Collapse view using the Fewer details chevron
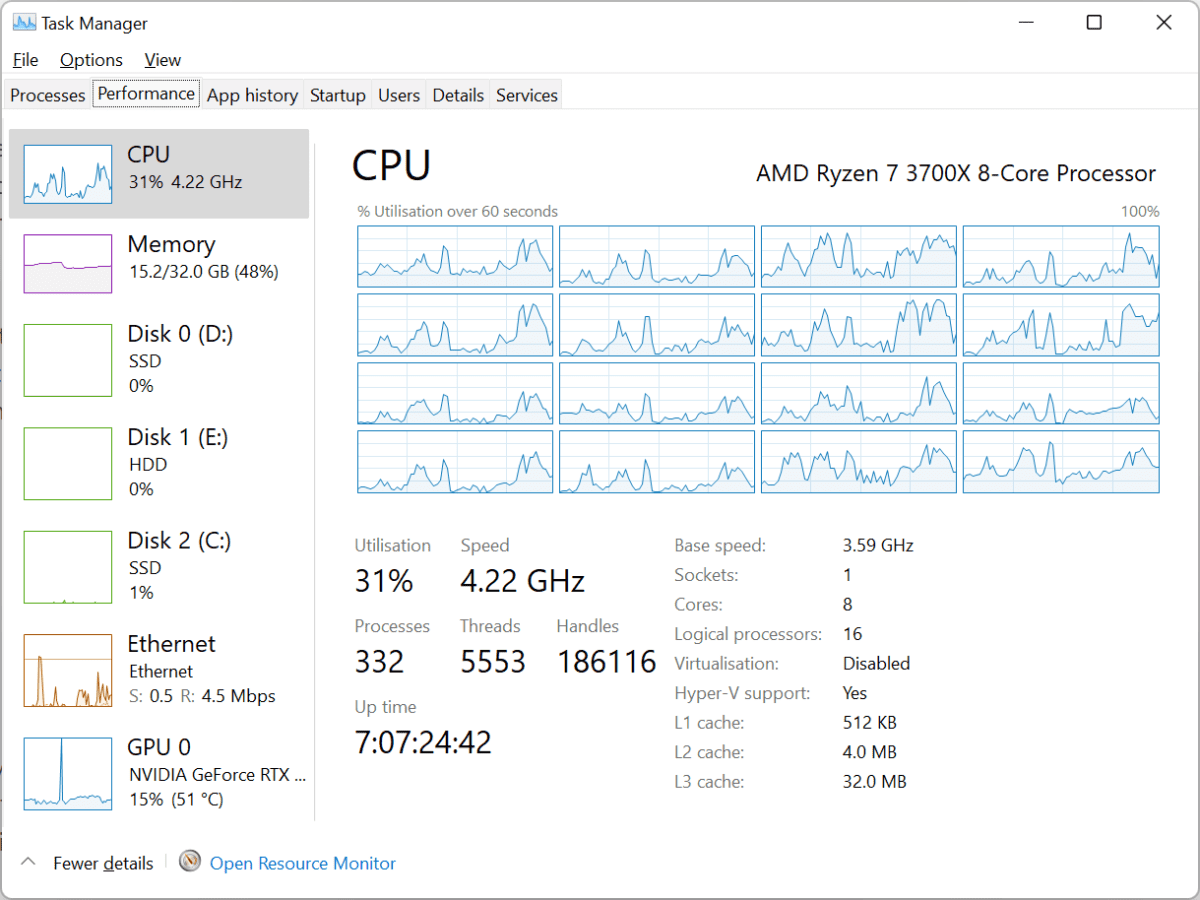Image resolution: width=1200 pixels, height=900 pixels. 28,861
